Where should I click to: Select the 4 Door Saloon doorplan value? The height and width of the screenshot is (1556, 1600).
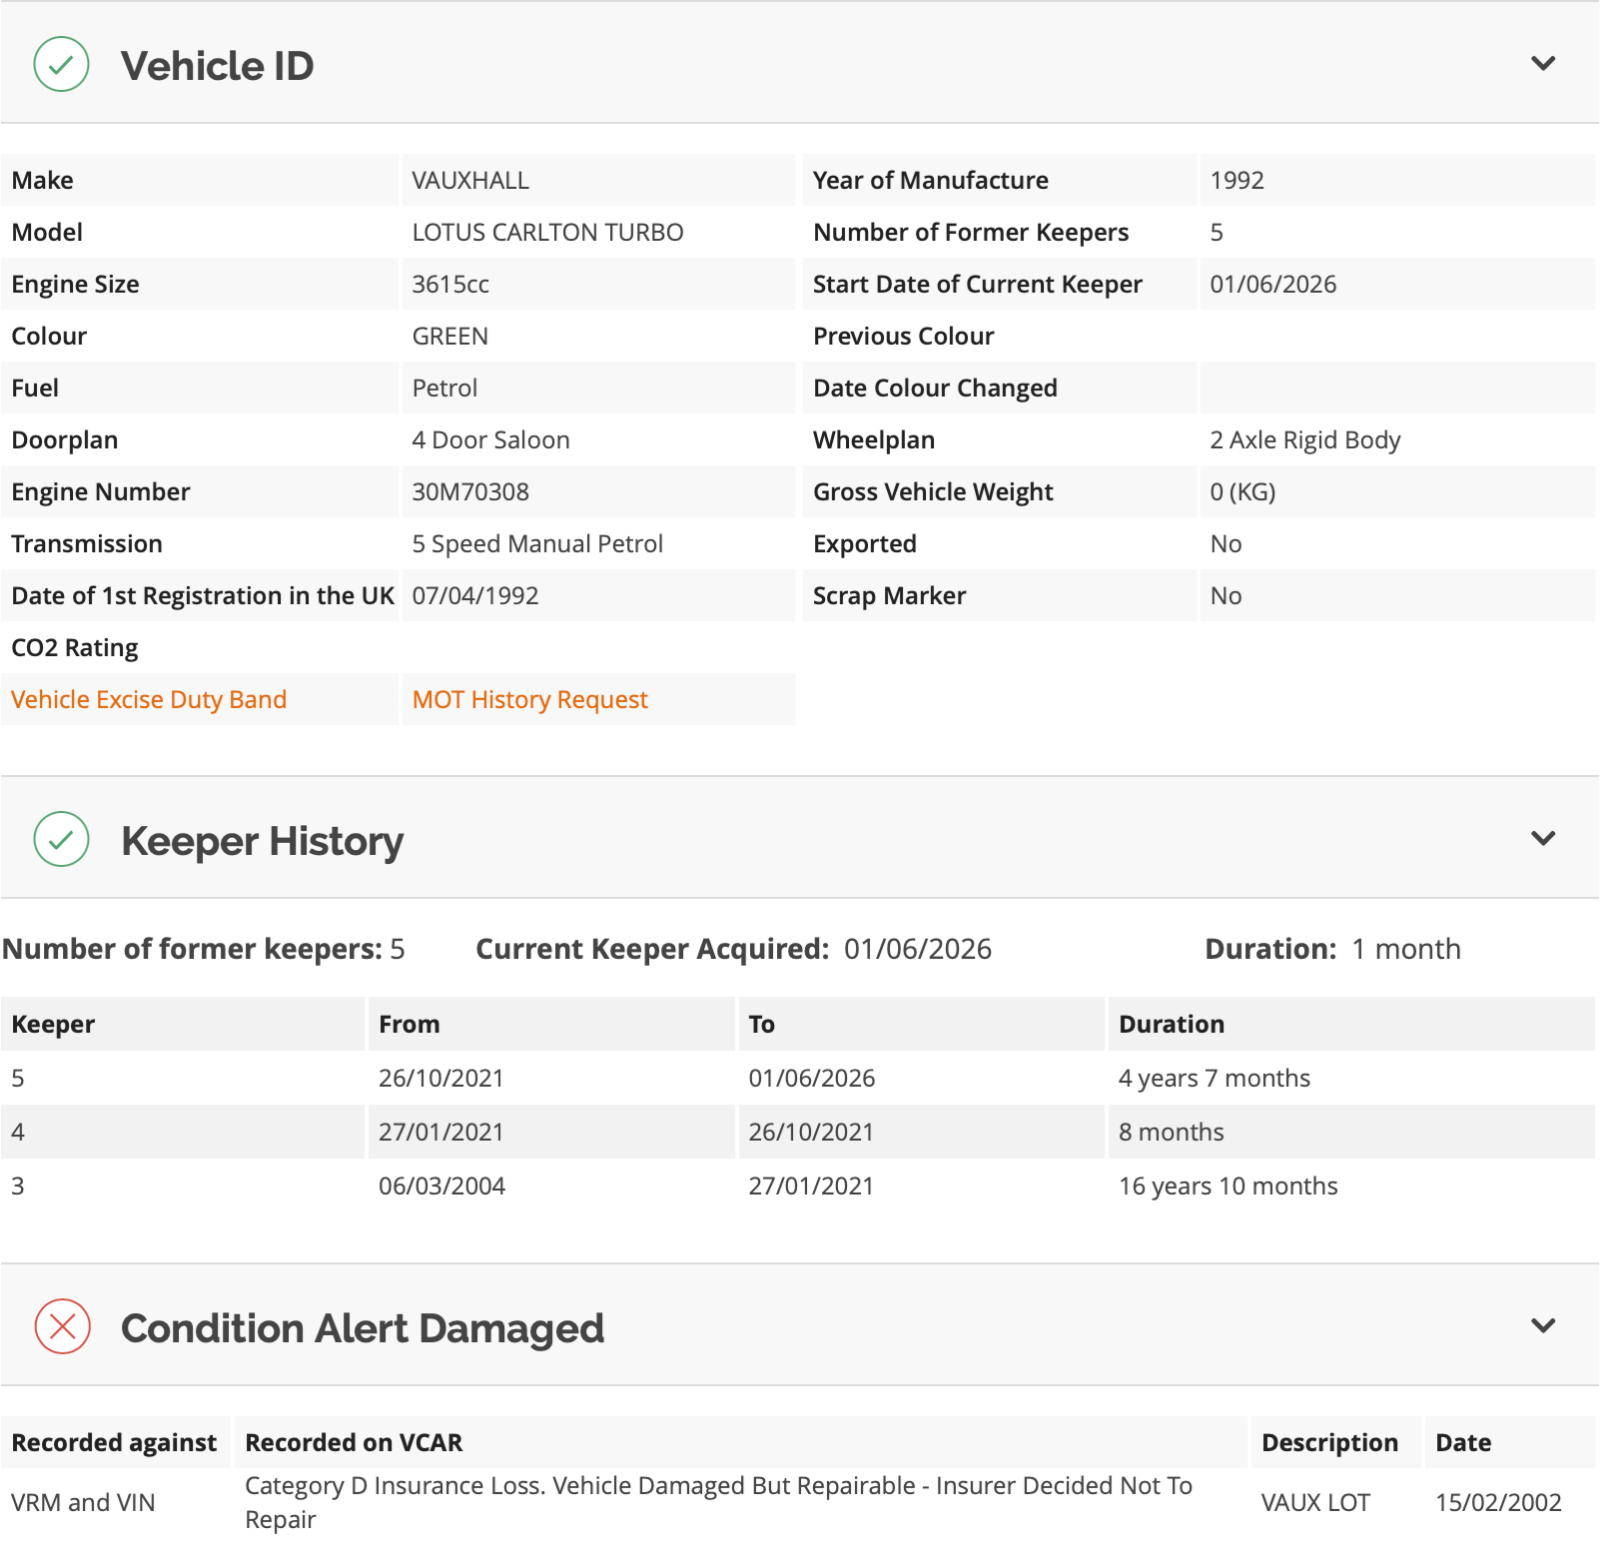491,440
